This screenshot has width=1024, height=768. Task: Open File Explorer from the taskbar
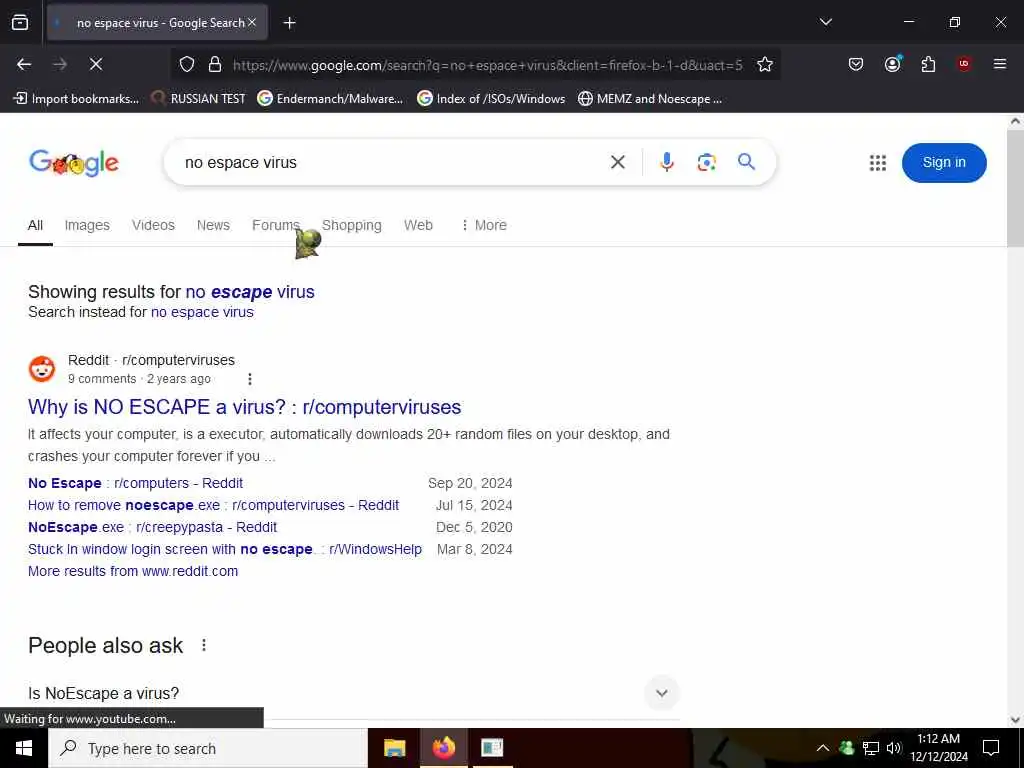394,748
